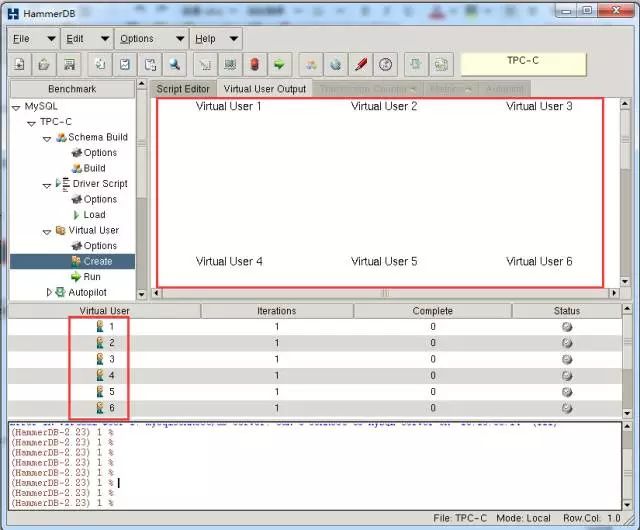
Task: Click the up arrow of virtual user table scrollbar
Action: pyautogui.click(x=627, y=309)
